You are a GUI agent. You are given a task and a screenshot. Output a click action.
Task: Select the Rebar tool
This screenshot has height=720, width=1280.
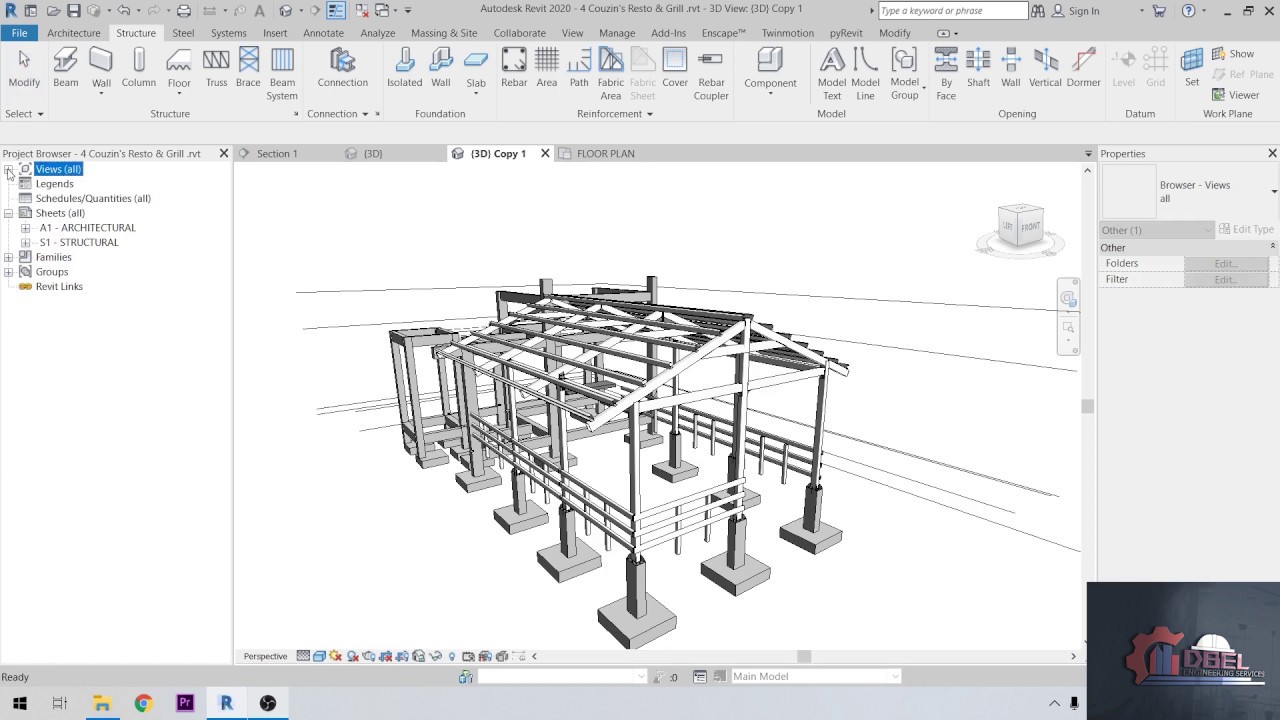click(x=514, y=68)
